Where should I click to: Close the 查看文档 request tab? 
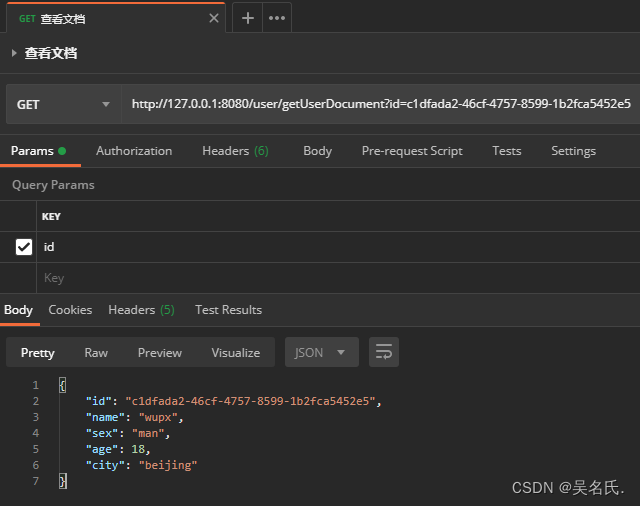[214, 18]
